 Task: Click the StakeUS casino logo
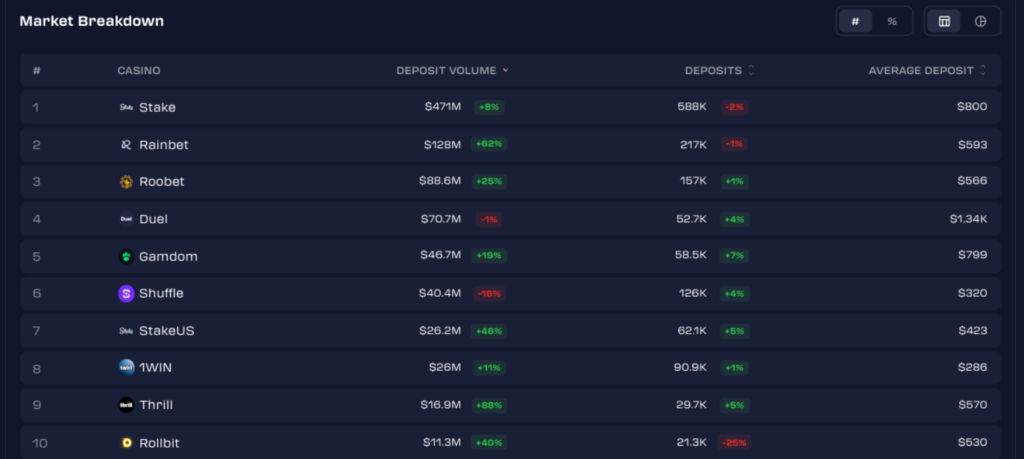pyautogui.click(x=126, y=331)
